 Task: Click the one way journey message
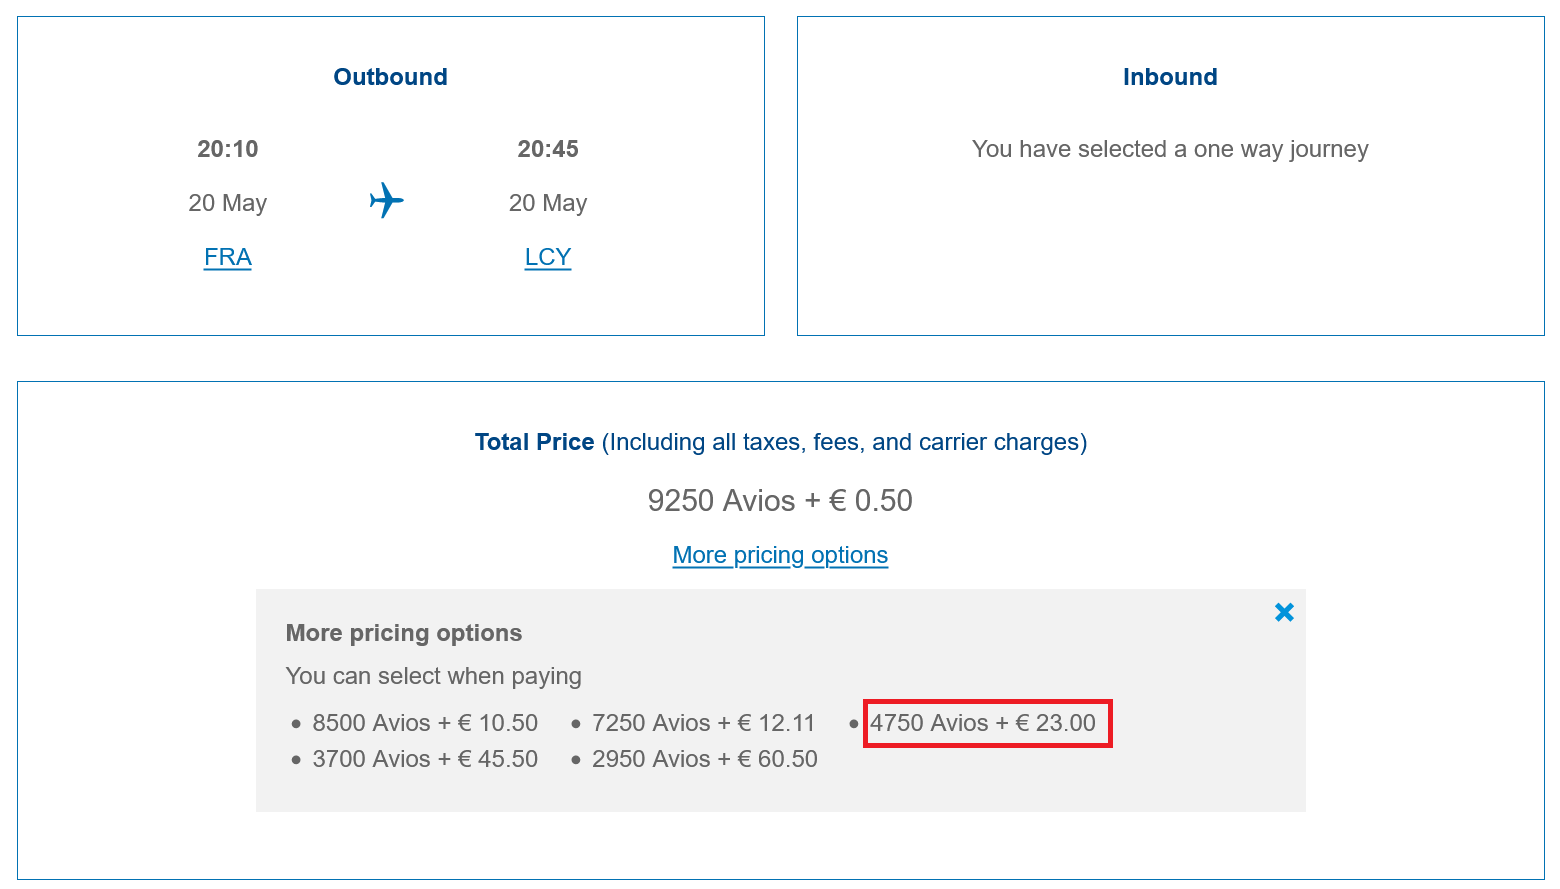[x=1170, y=149]
